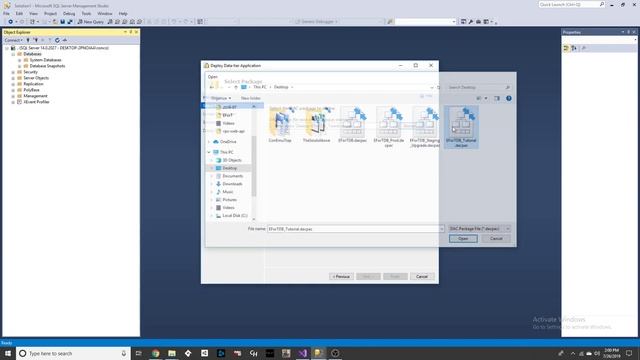Expand the System Databases node
Screen dimensions: 640x360
coord(19,60)
